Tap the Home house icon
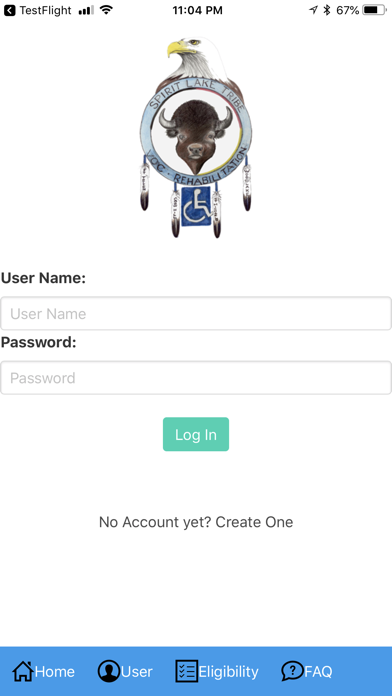 (x=23, y=671)
